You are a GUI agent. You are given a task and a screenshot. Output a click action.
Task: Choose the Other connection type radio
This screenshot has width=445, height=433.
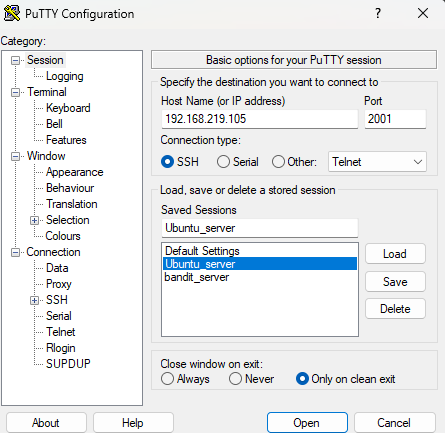tap(278, 162)
